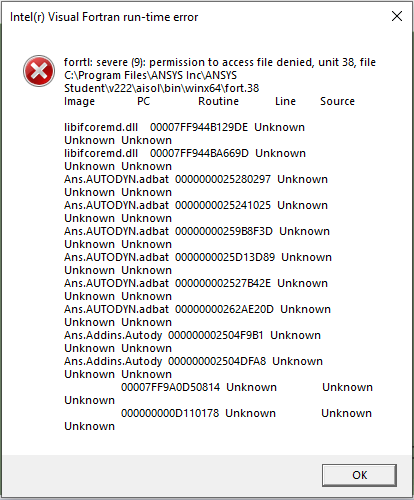Click the 'forrtl: severe (9)' error message line
This screenshot has height=500, width=414.
tap(220, 62)
